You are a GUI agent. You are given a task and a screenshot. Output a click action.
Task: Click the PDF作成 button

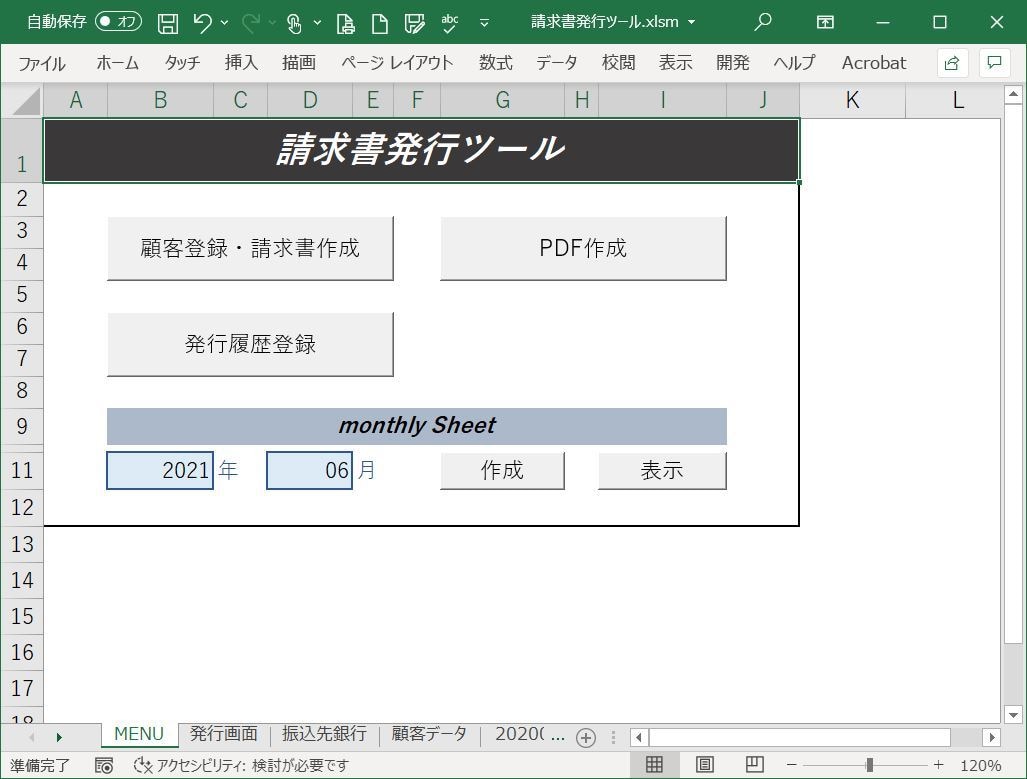click(x=583, y=248)
